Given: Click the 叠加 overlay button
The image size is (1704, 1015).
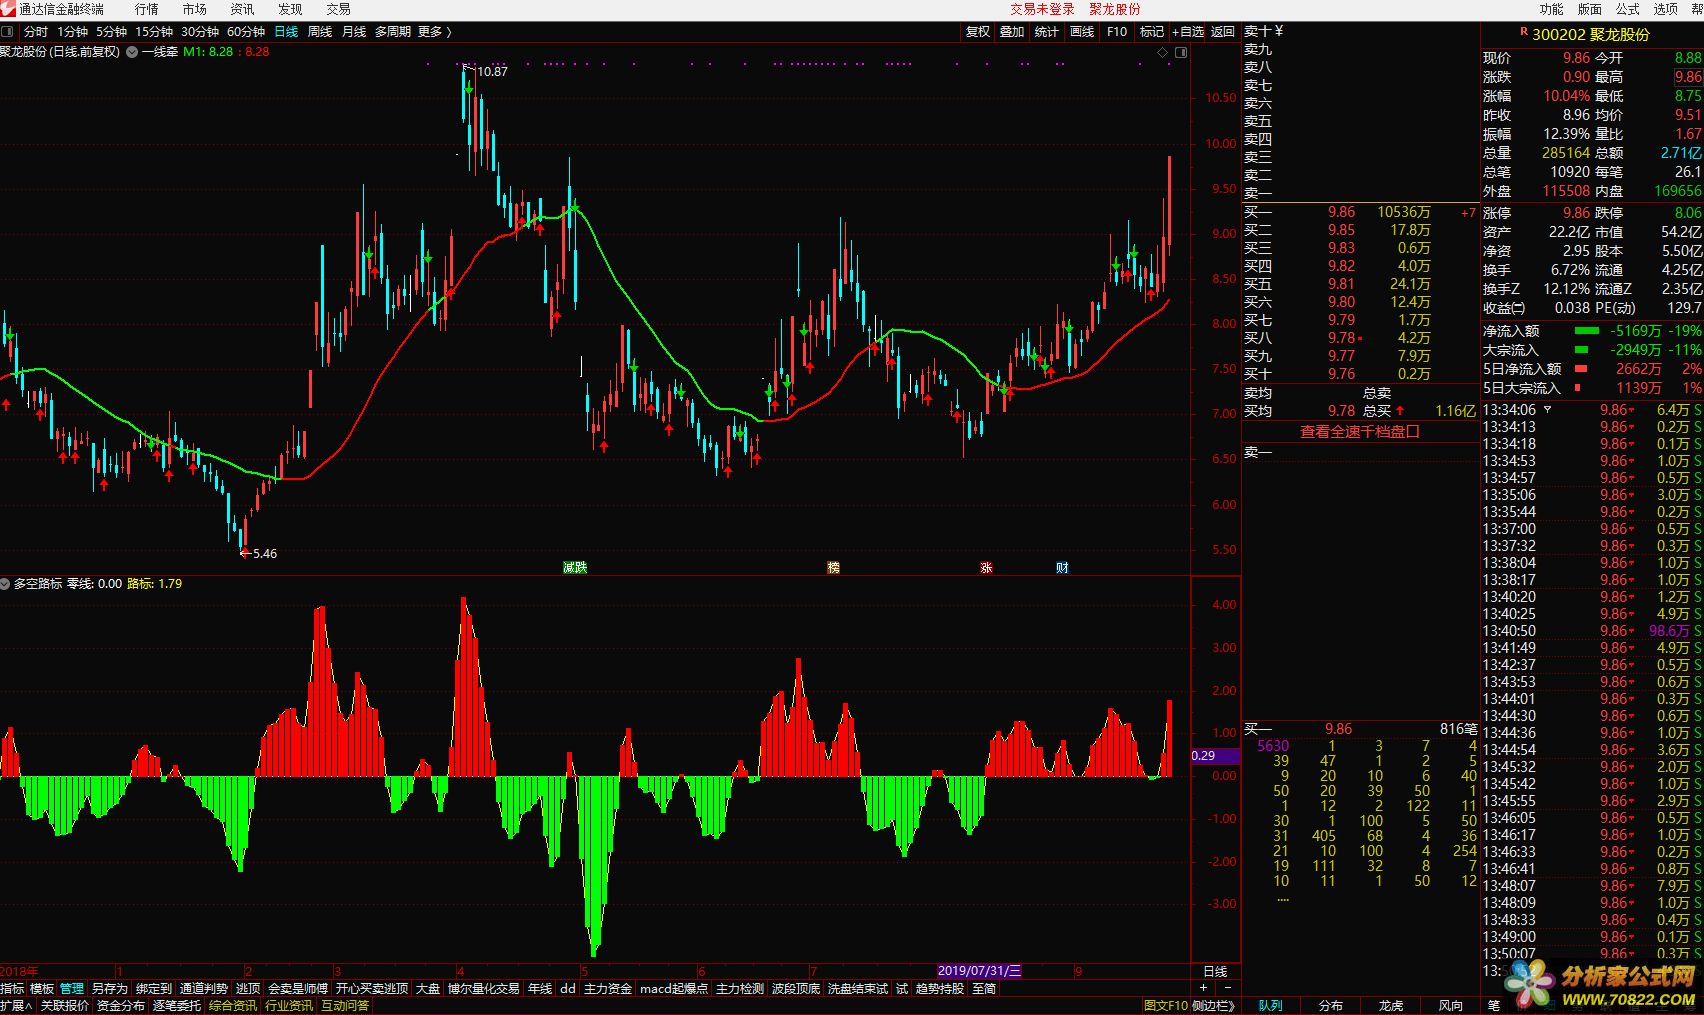Looking at the screenshot, I should point(1012,32).
